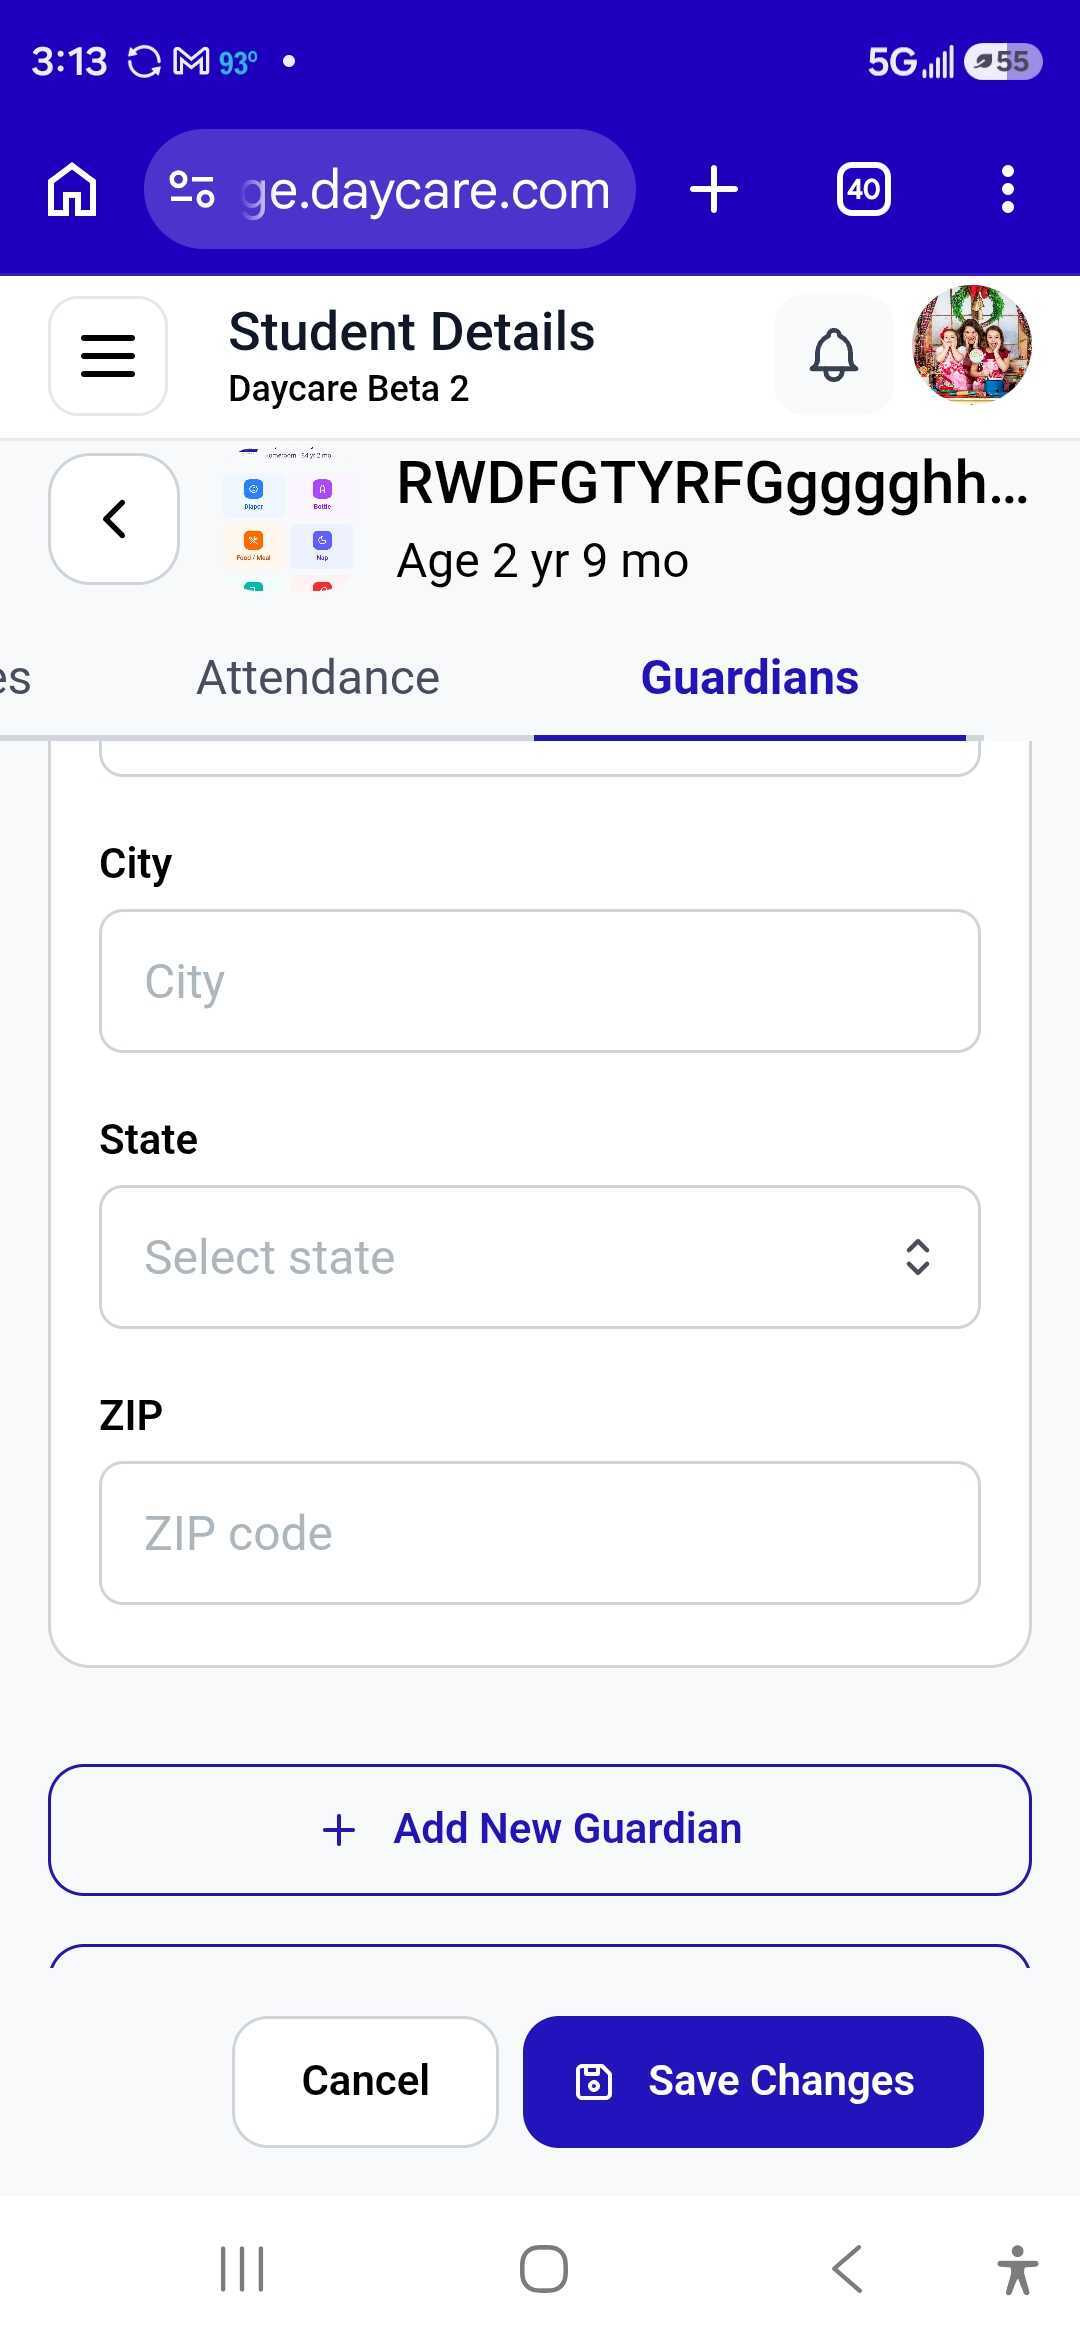Go back with the left chevron button
1080x2340 pixels.
click(x=114, y=519)
